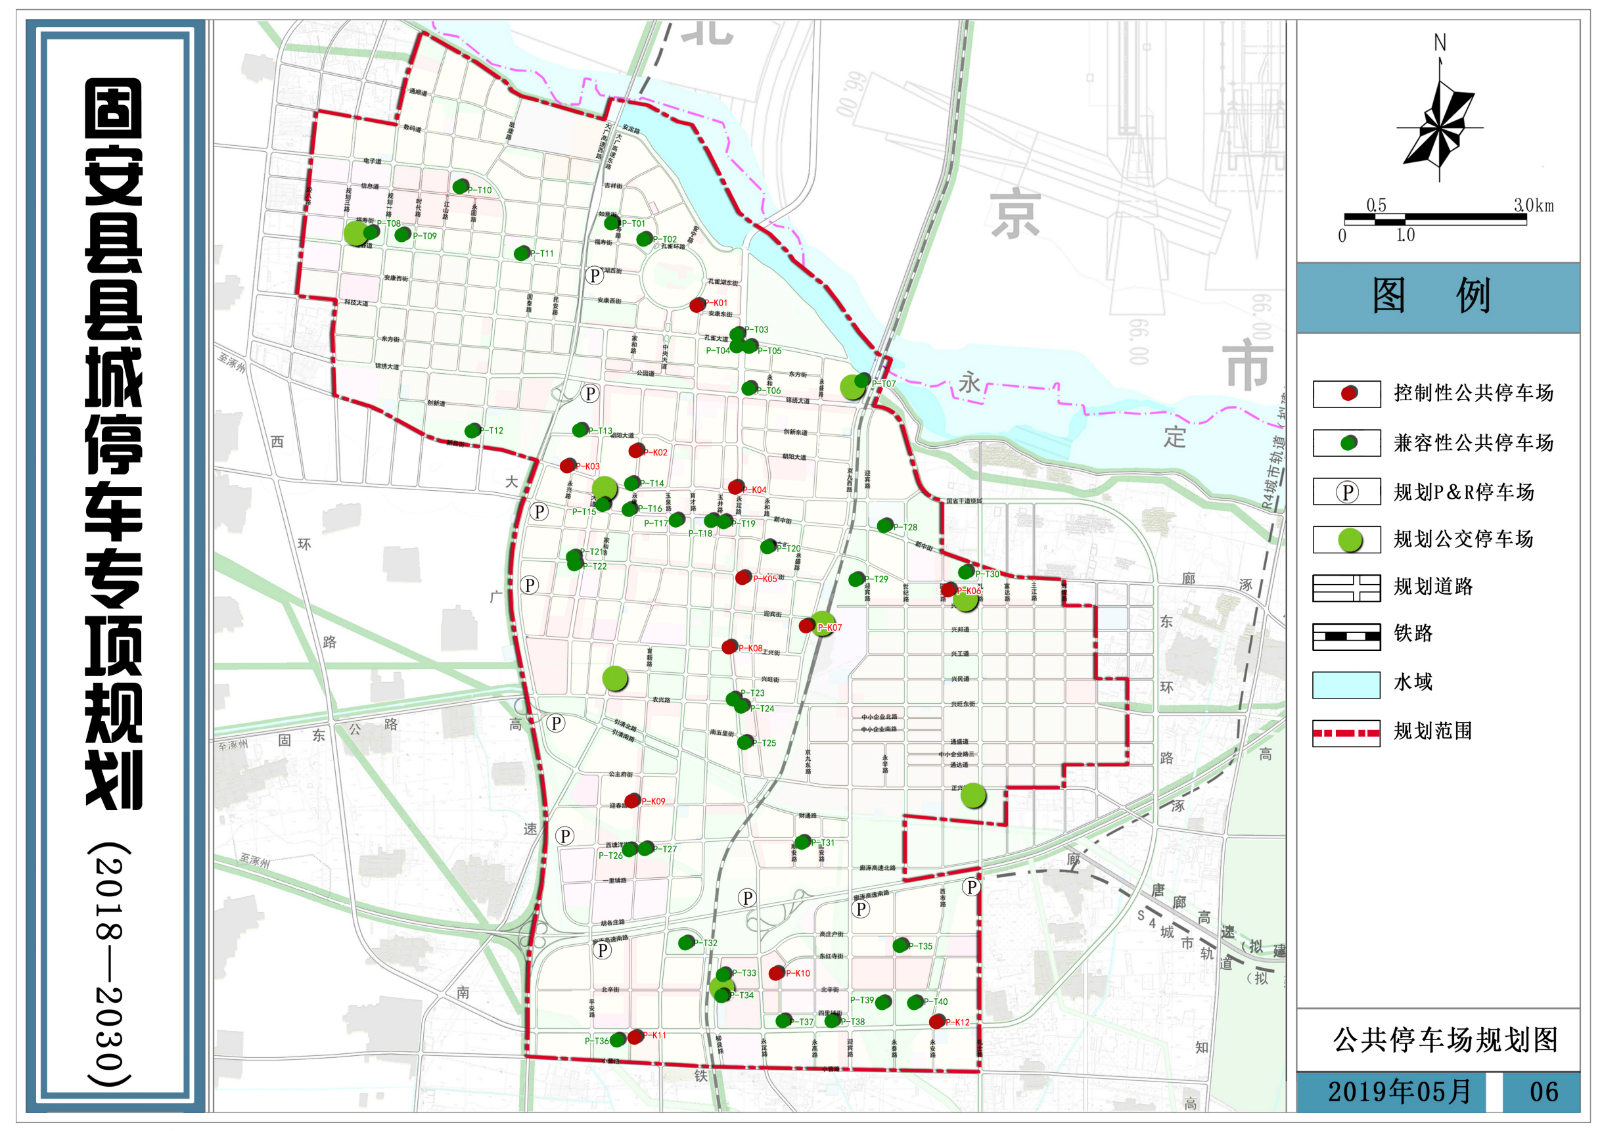This screenshot has height=1131, width=1600.
Task: Click the green P-T25 parking marker
Action: [745, 742]
